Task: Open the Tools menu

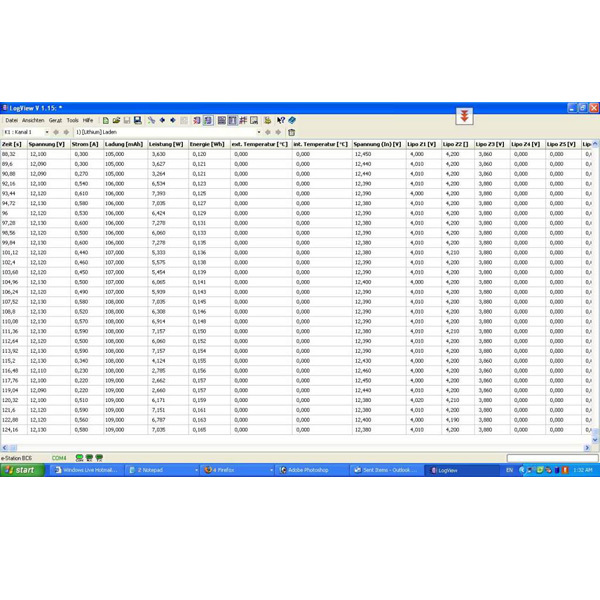Action: (x=72, y=121)
